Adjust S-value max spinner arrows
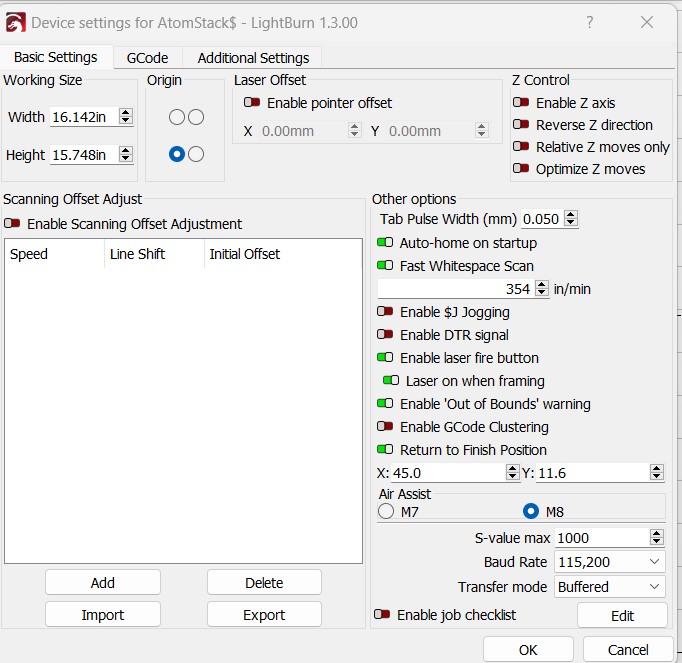The width and height of the screenshot is (682, 663). [x=657, y=537]
